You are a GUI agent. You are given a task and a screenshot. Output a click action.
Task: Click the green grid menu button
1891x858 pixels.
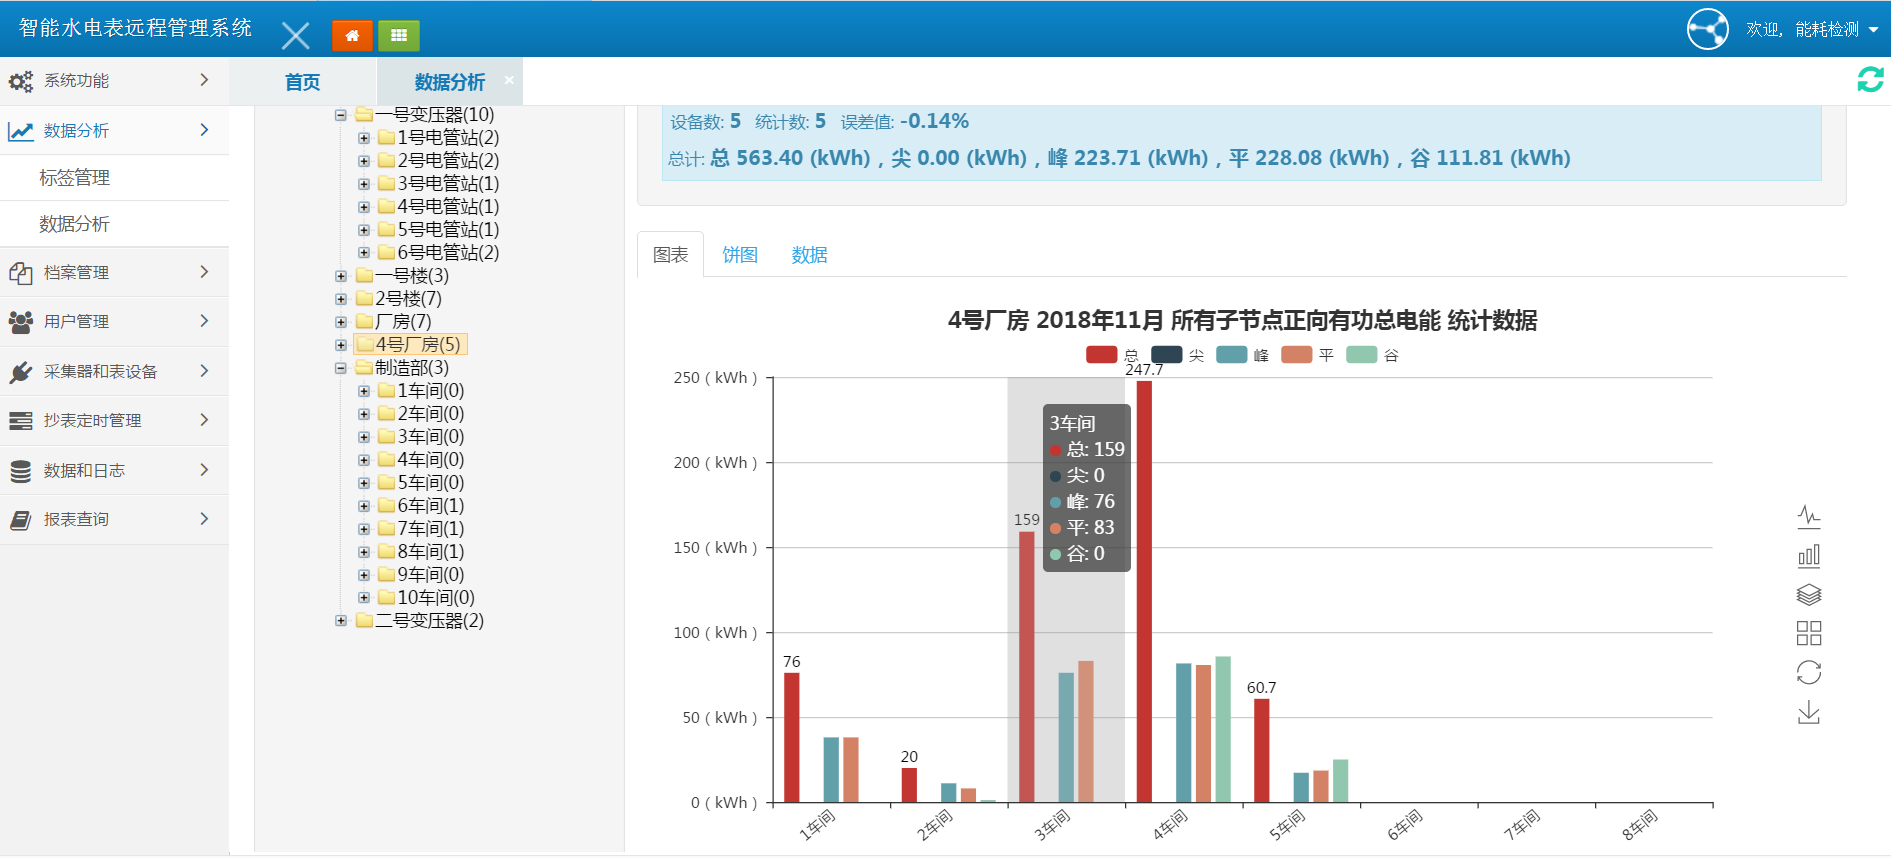coord(399,36)
